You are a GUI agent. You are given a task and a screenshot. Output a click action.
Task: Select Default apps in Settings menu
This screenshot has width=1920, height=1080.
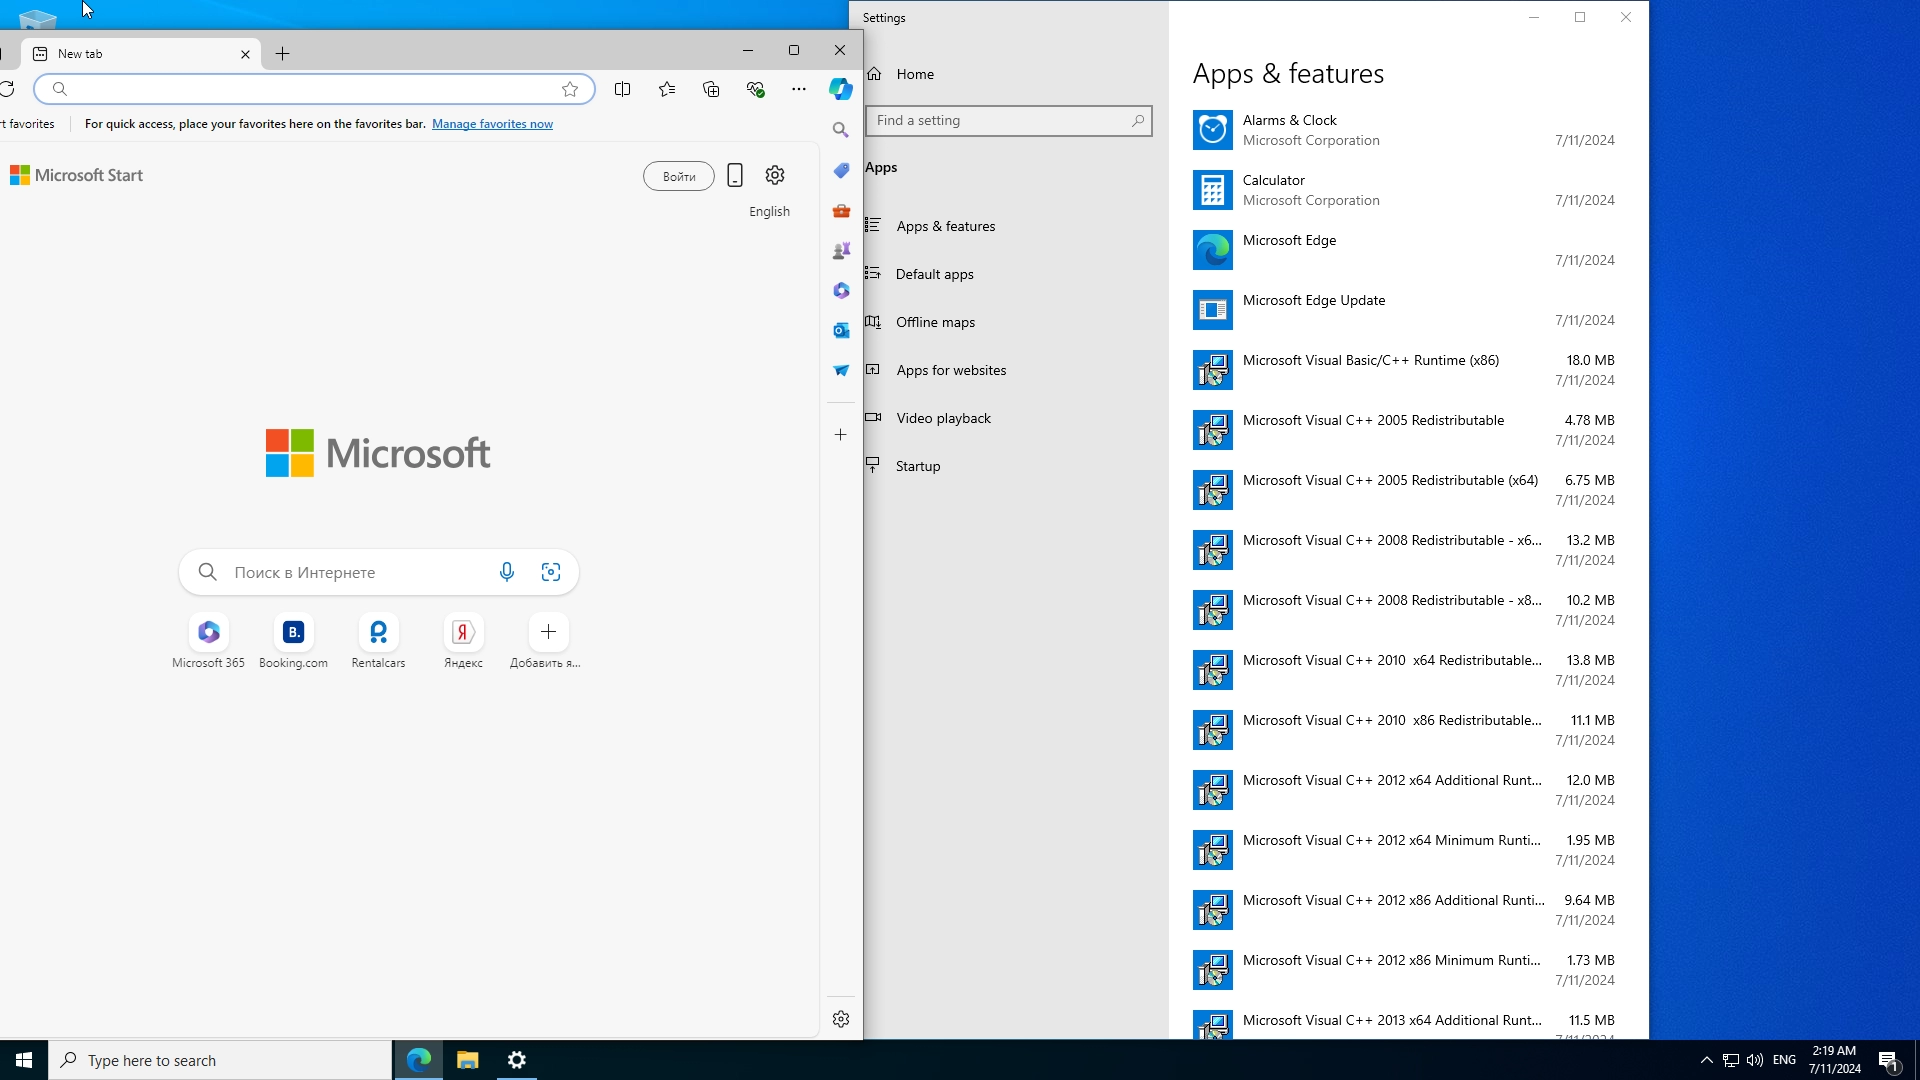click(934, 274)
